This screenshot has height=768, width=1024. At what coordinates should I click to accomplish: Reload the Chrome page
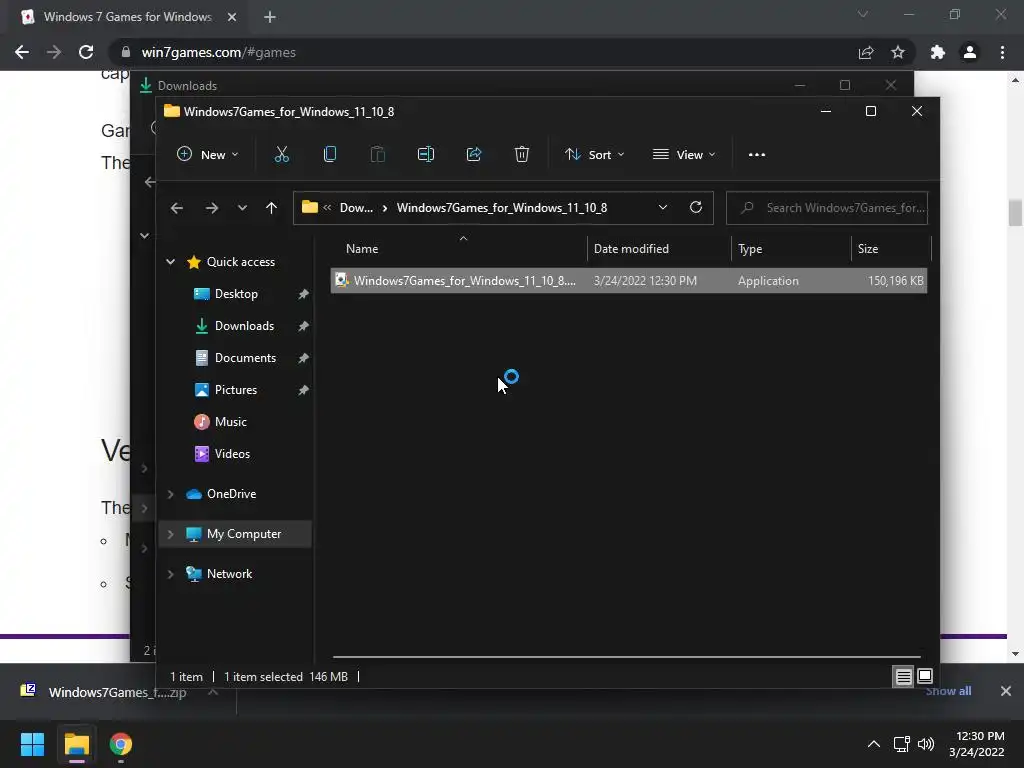pos(86,52)
